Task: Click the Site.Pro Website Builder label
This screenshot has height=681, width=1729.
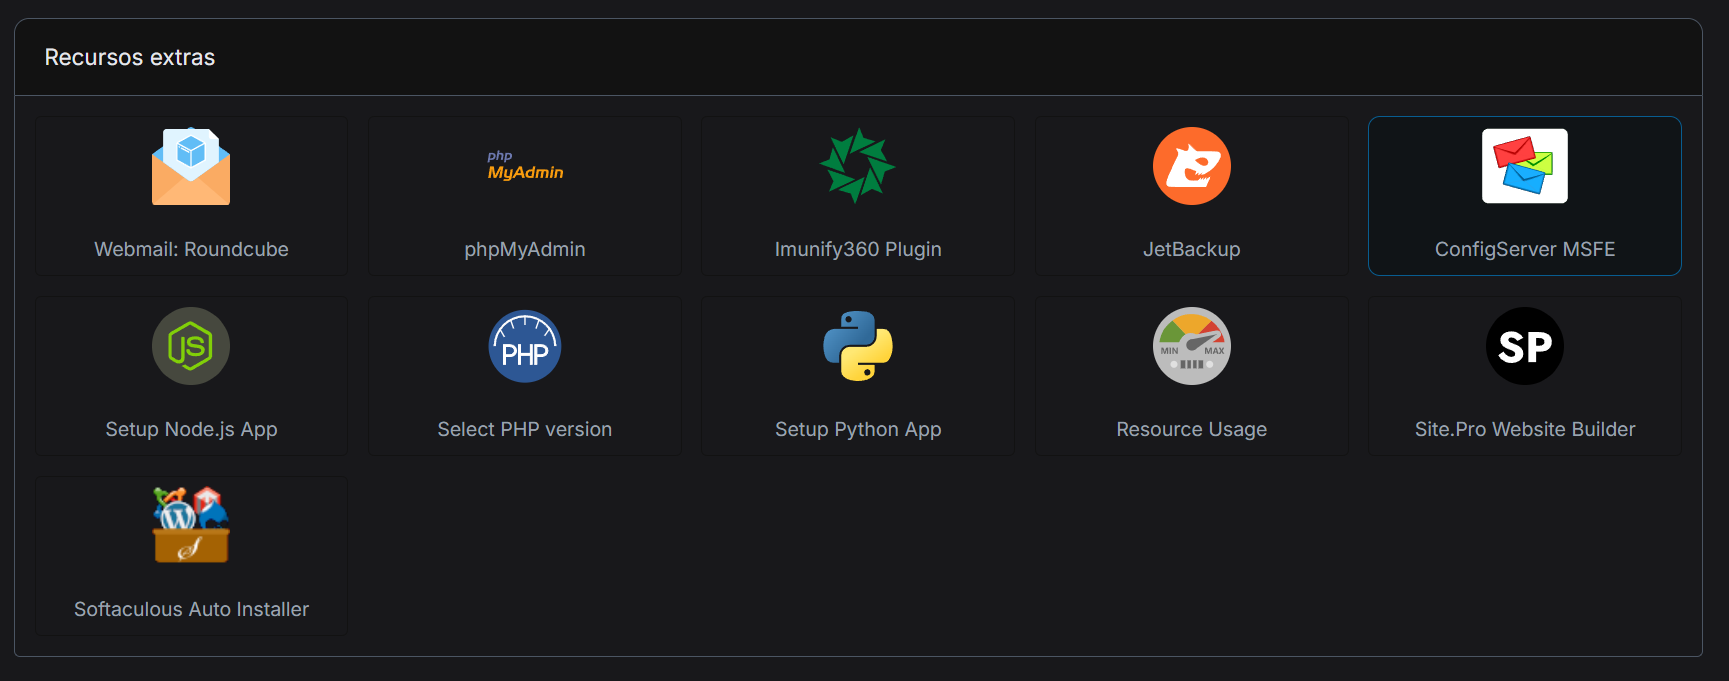Action: [x=1525, y=429]
